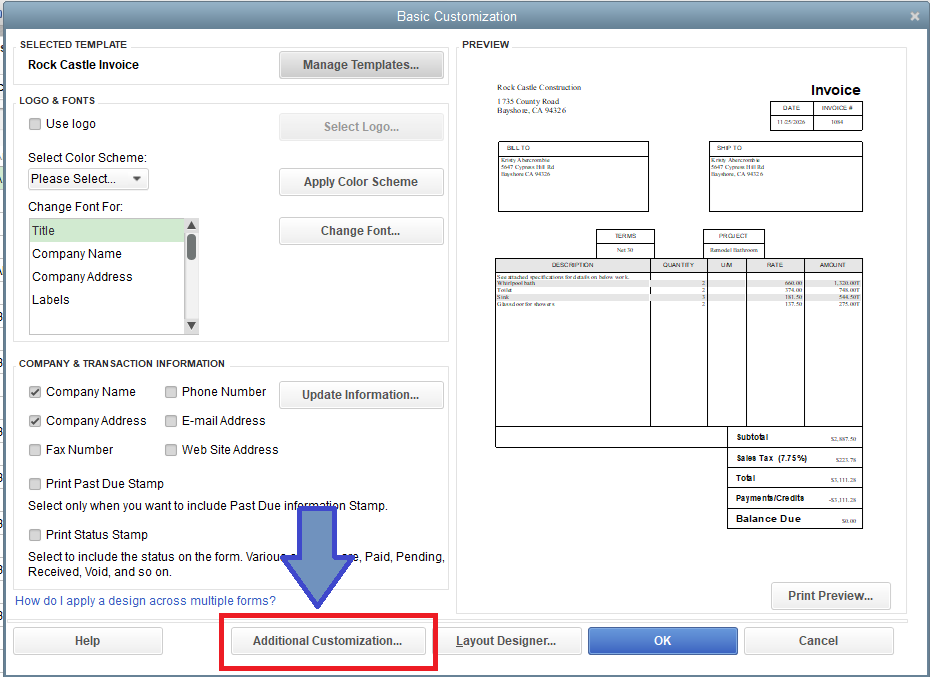Click the Change Font button
The width and height of the screenshot is (930, 677).
[361, 231]
